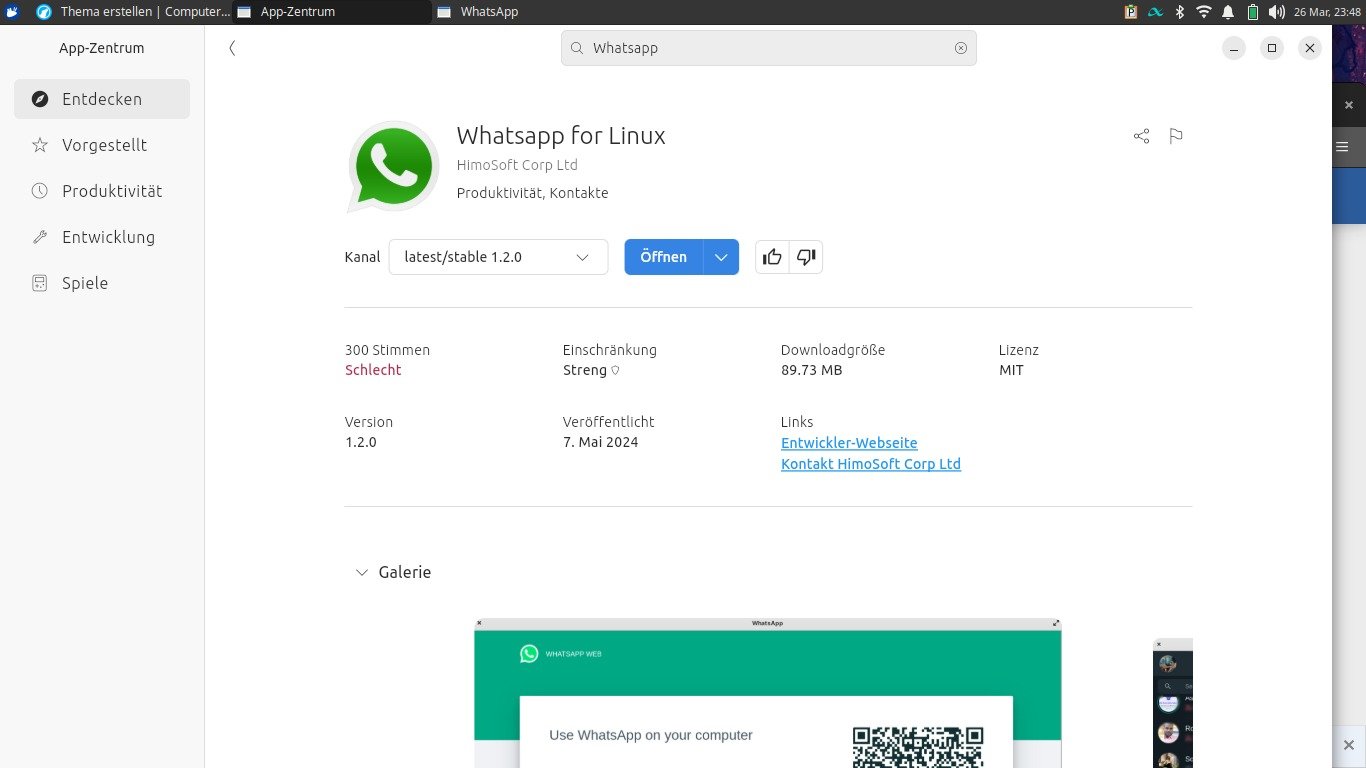Give the app a thumbs up
This screenshot has height=768, width=1366.
772,257
